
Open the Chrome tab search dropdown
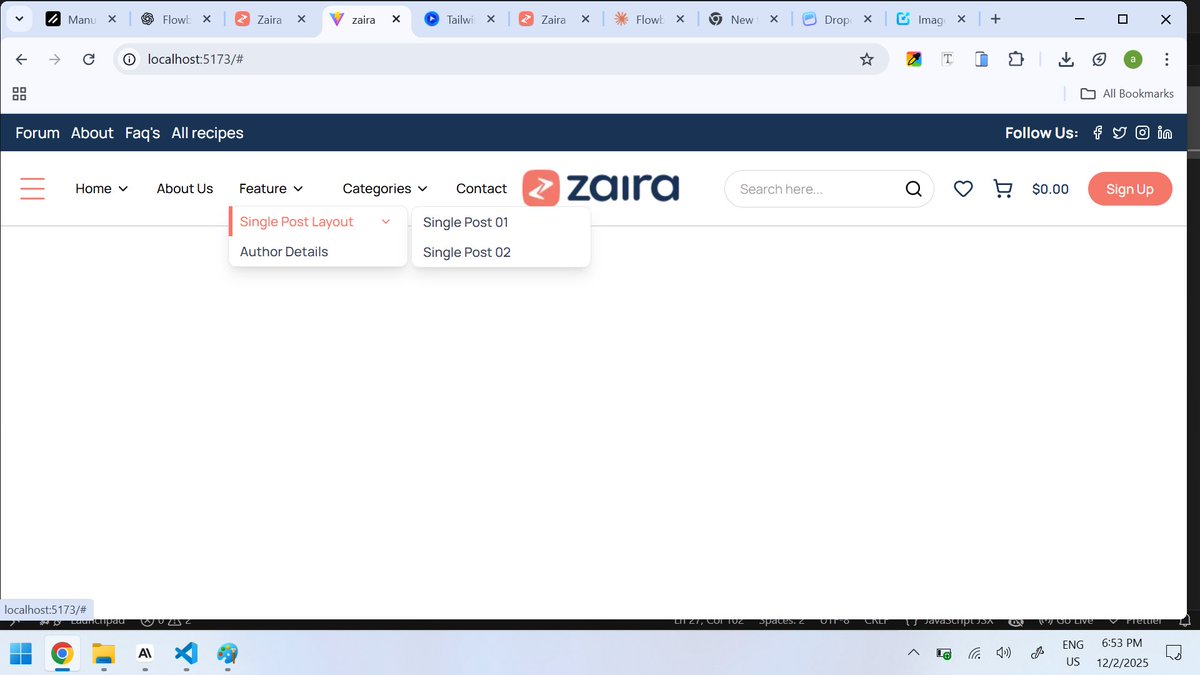tap(19, 19)
